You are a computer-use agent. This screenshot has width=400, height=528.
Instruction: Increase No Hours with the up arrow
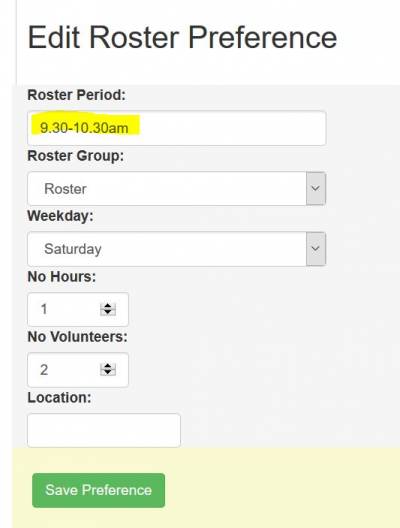(108, 306)
